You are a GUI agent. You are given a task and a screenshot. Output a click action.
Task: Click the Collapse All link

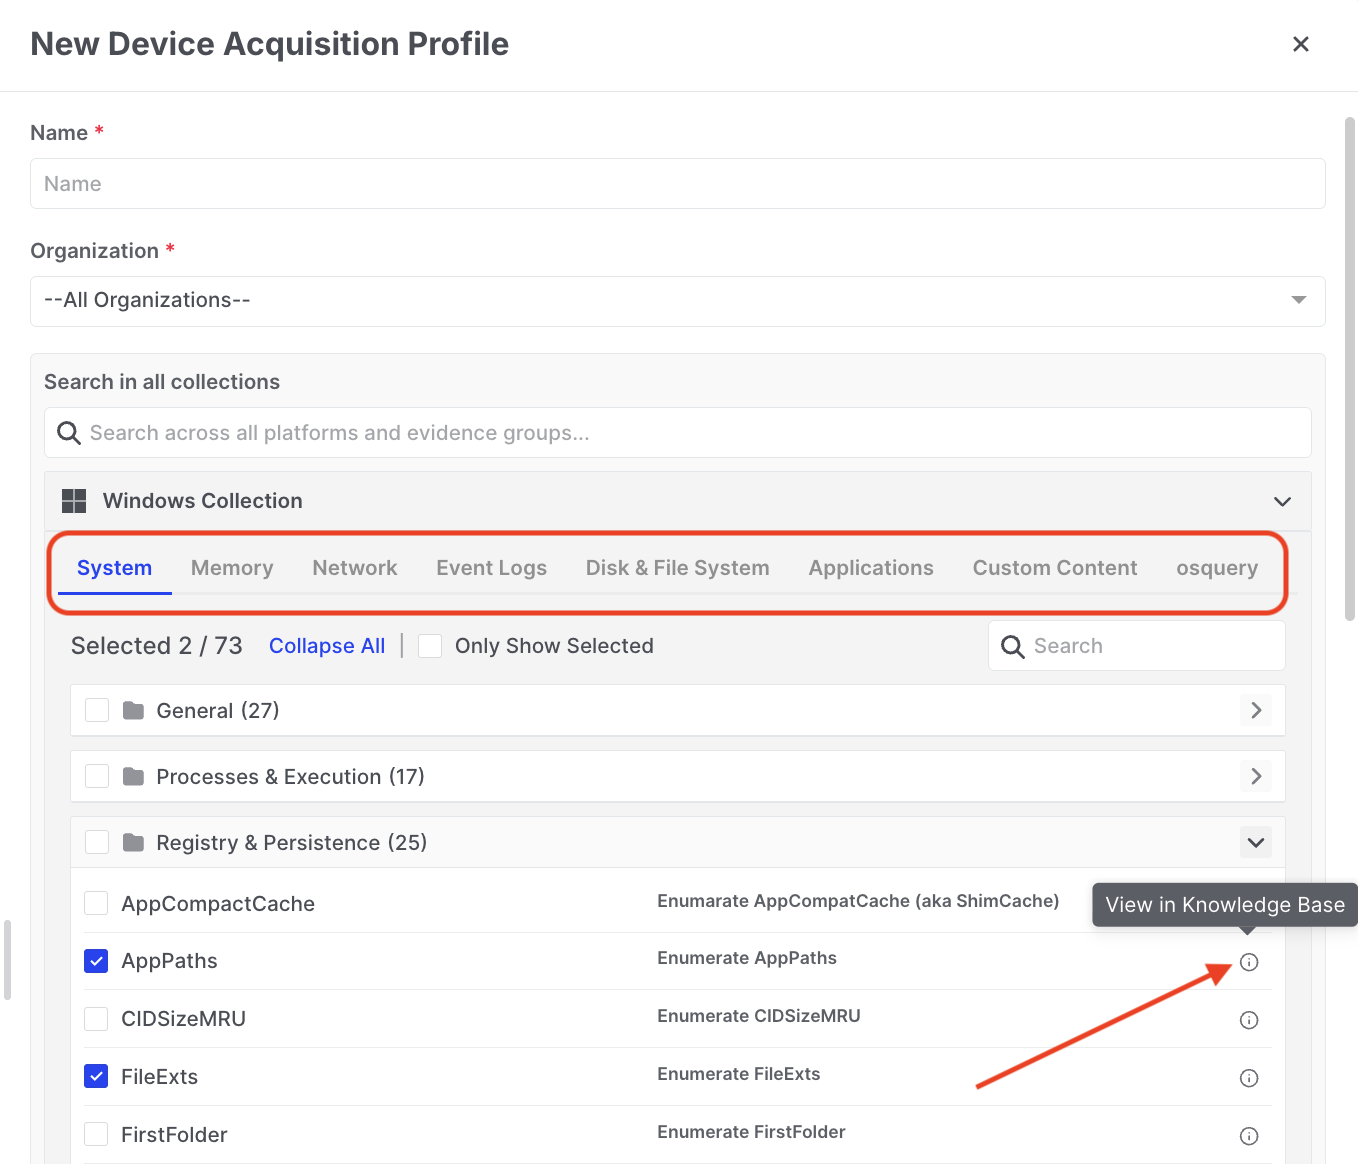[327, 646]
